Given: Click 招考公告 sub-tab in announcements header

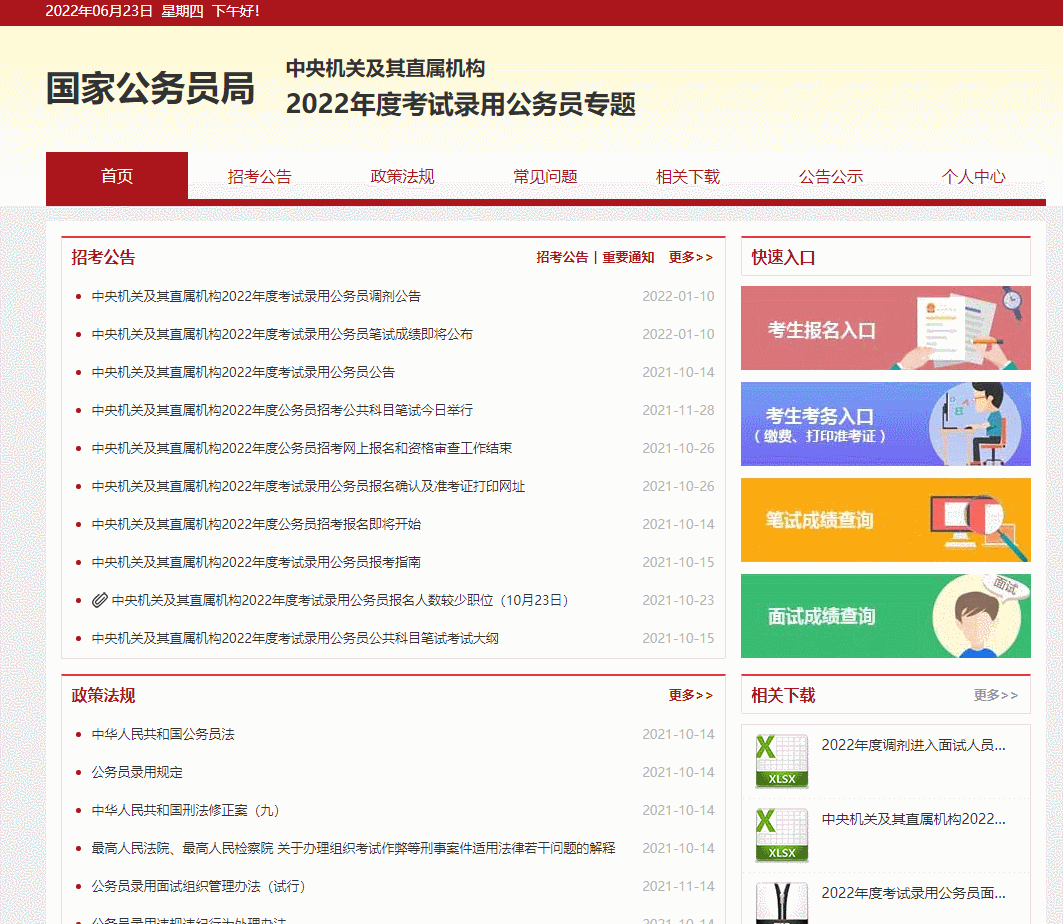Looking at the screenshot, I should point(562,257).
